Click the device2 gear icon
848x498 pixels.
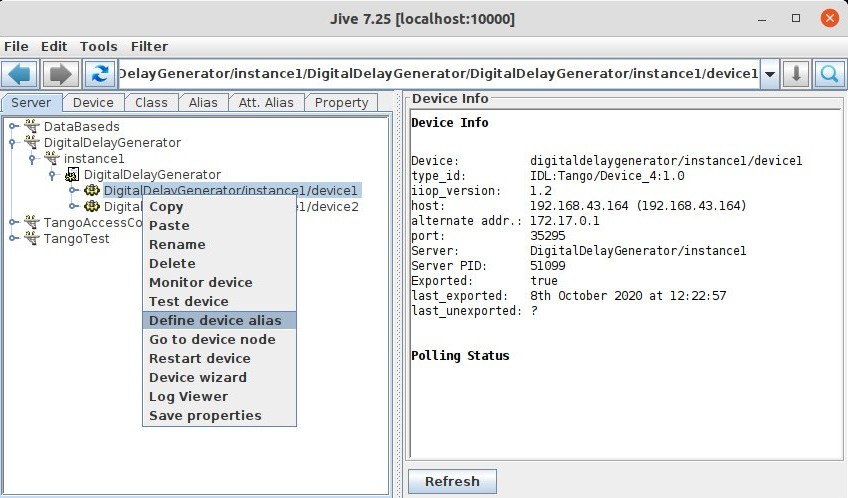click(92, 206)
